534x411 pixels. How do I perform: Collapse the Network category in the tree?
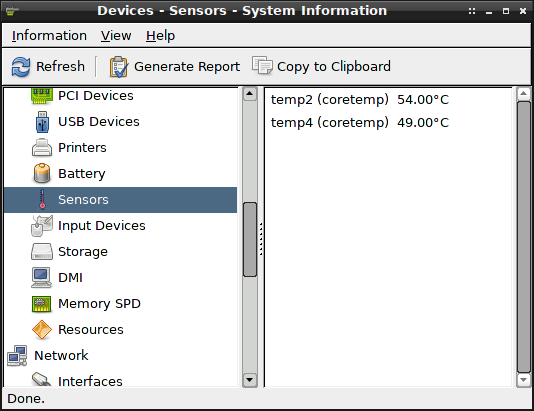coord(61,355)
